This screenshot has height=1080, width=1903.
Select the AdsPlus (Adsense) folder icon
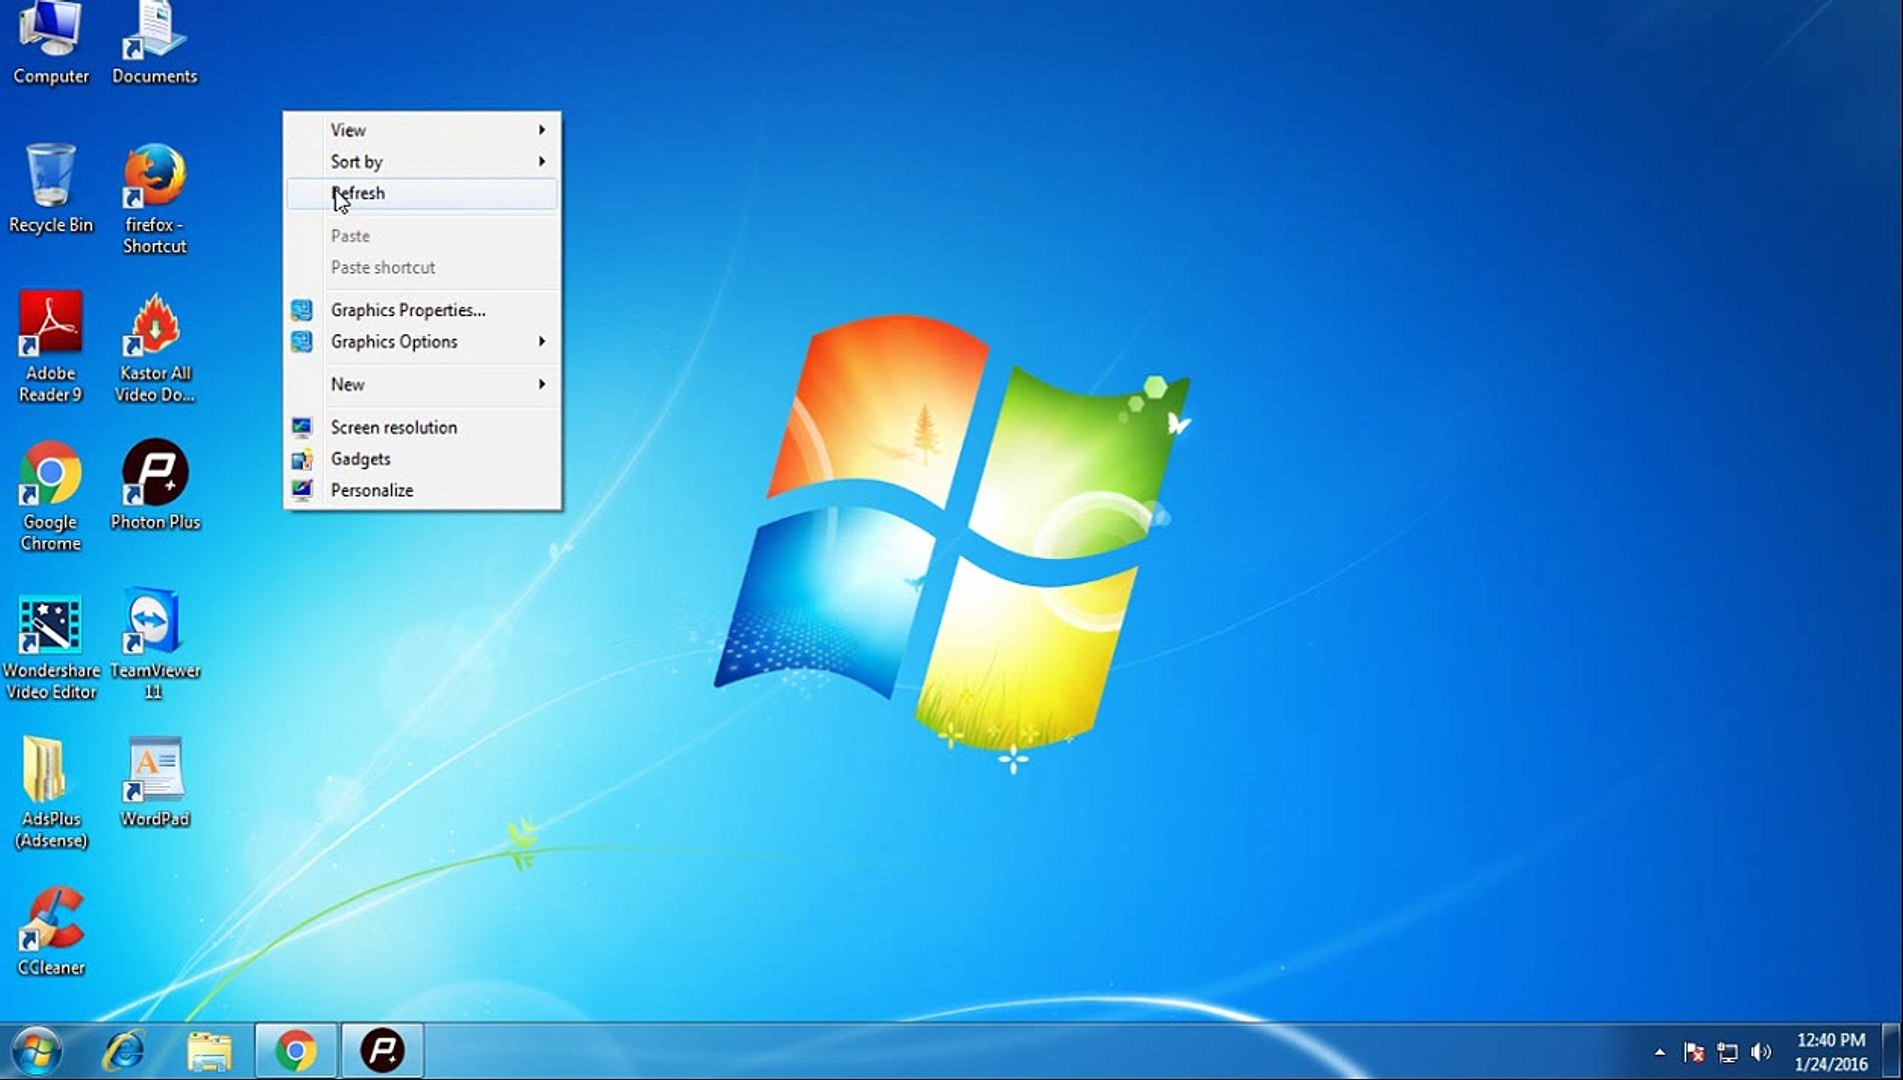[50, 793]
